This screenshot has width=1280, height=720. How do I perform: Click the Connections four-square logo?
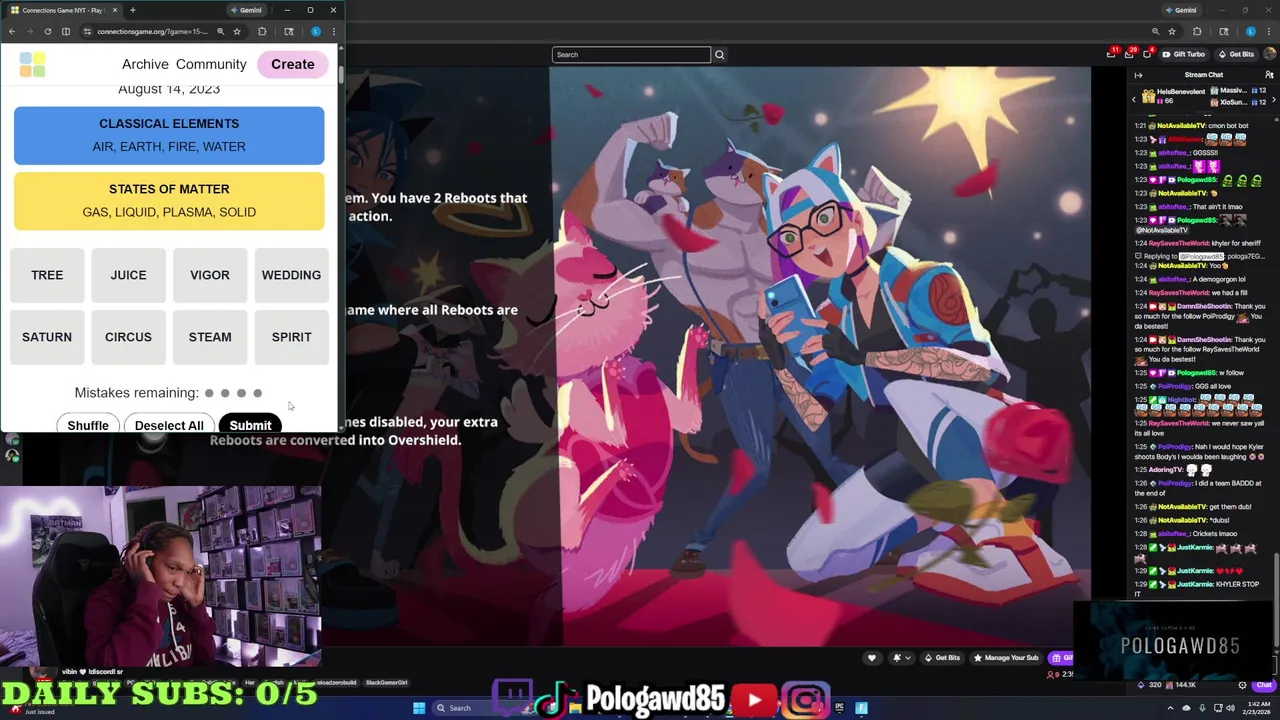[32, 64]
